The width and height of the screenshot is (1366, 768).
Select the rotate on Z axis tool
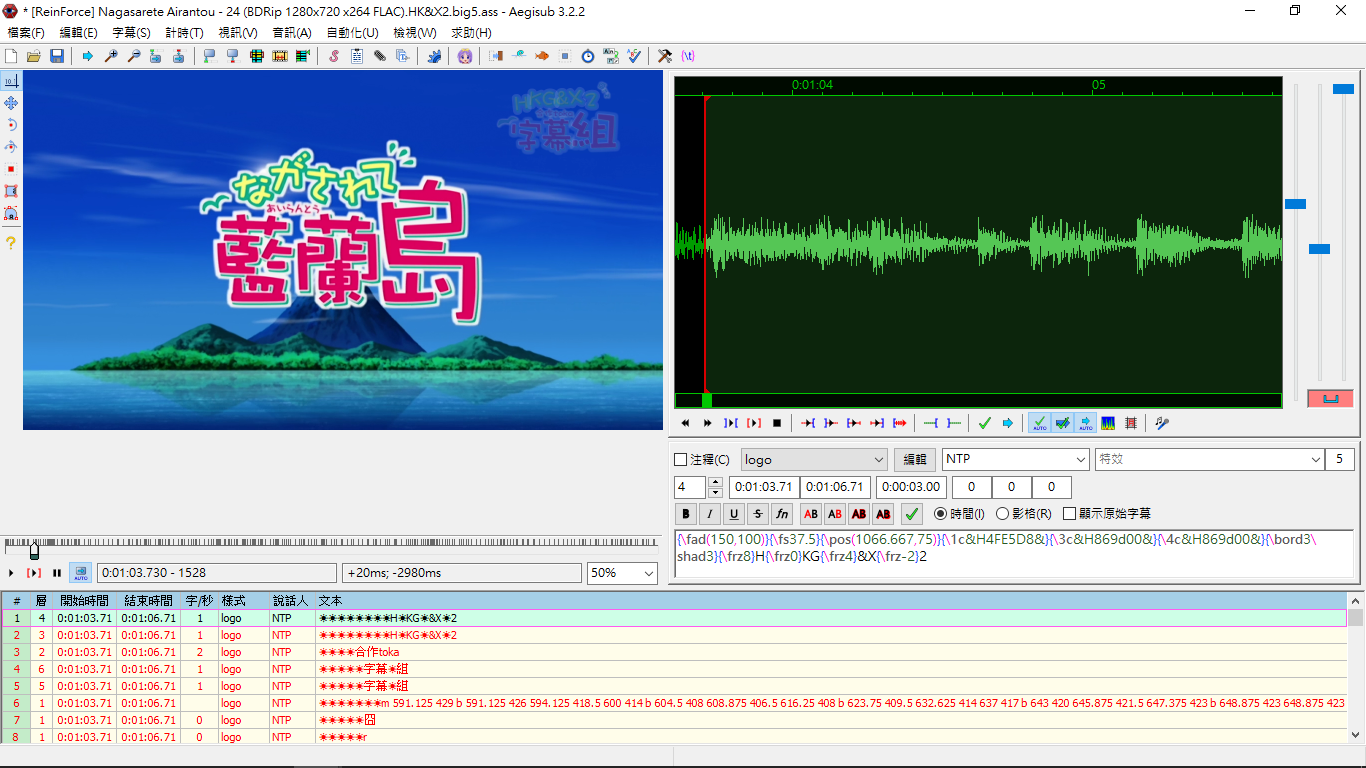pyautogui.click(x=11, y=125)
